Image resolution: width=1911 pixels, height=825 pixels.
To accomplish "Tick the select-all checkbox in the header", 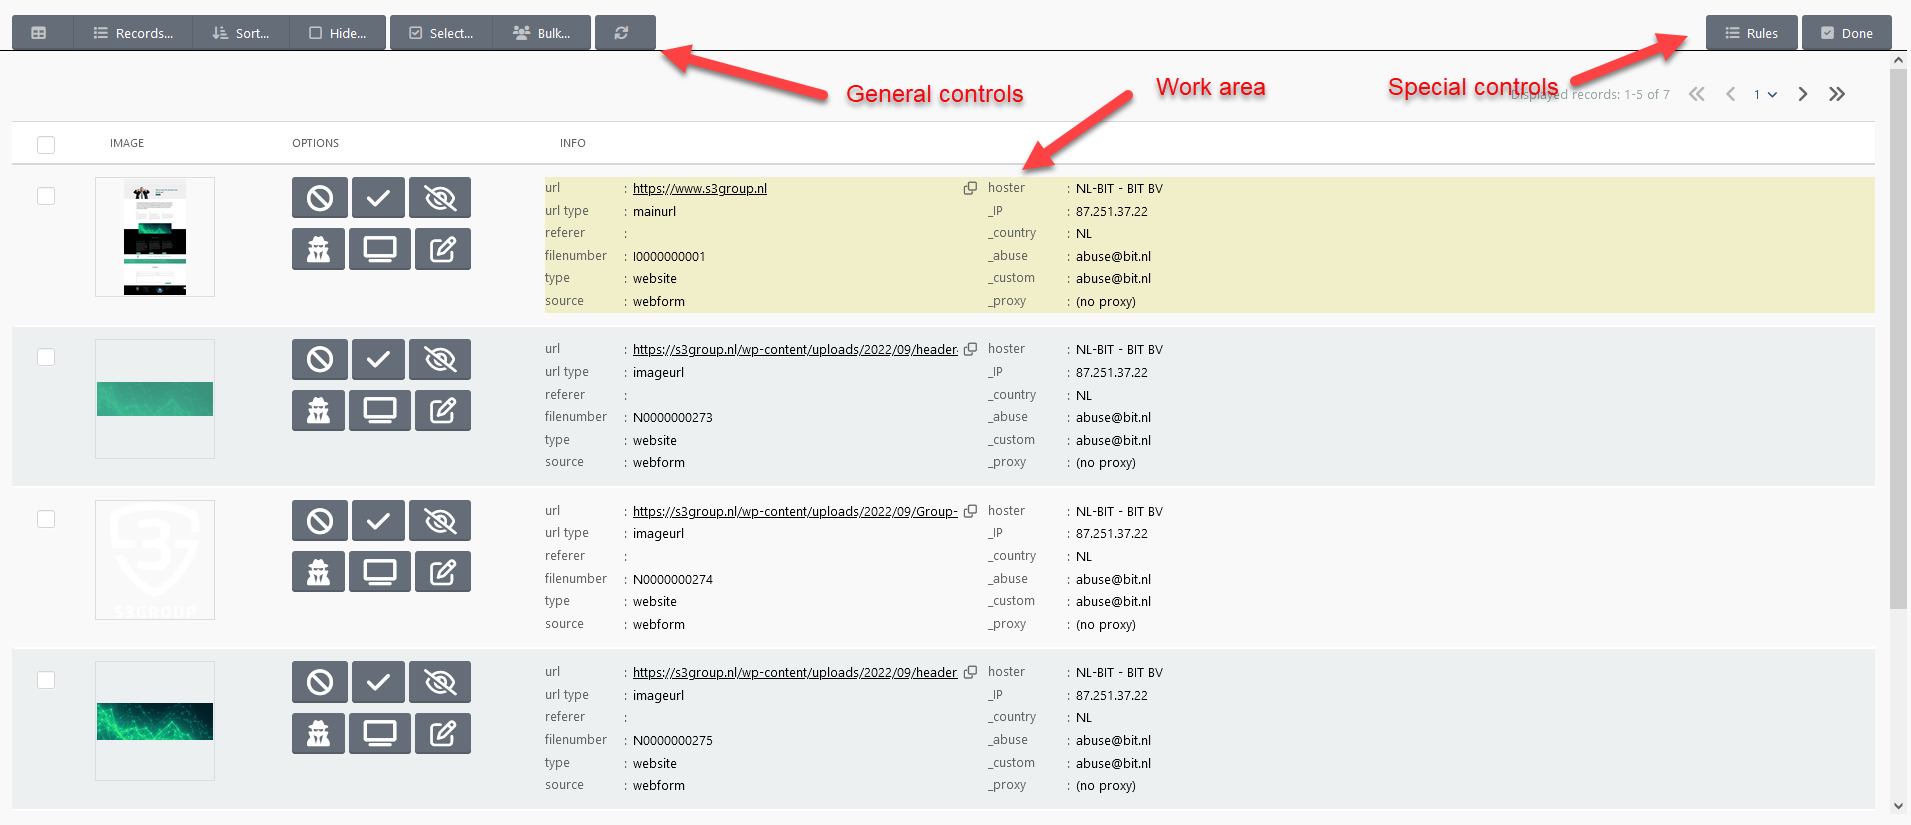I will tap(46, 145).
